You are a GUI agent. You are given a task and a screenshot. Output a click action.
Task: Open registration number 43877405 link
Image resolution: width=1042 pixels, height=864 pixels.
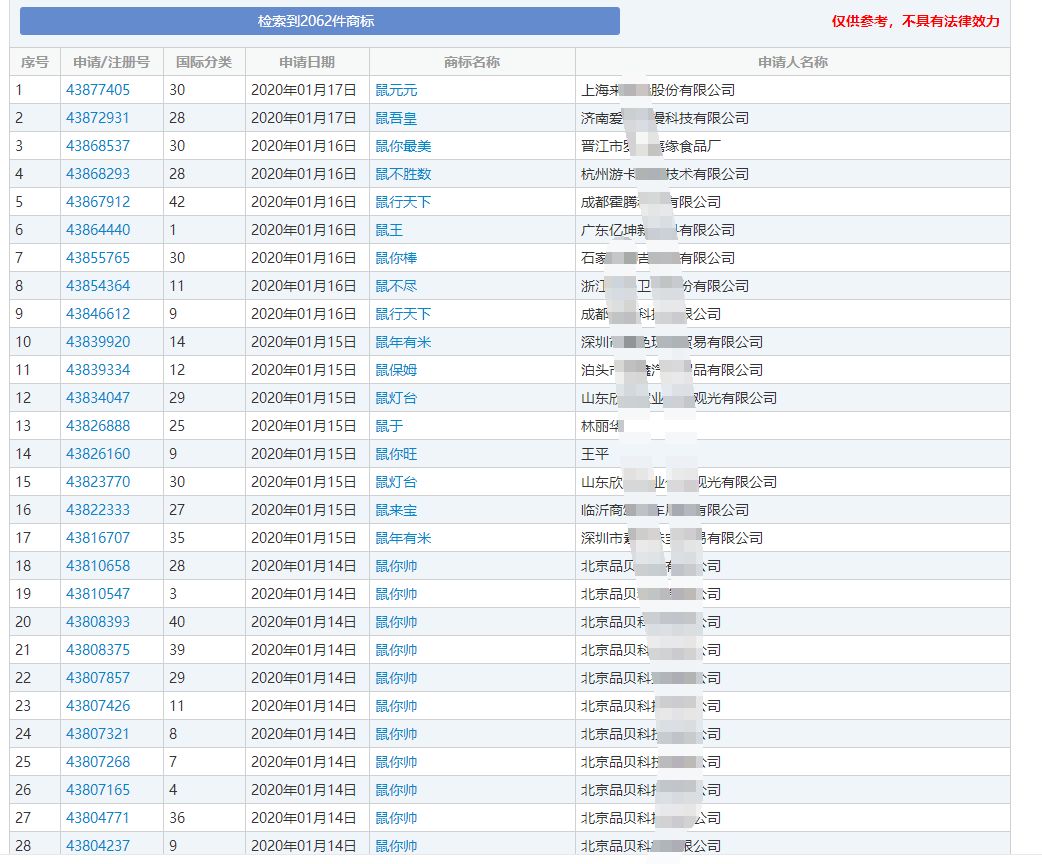(98, 90)
